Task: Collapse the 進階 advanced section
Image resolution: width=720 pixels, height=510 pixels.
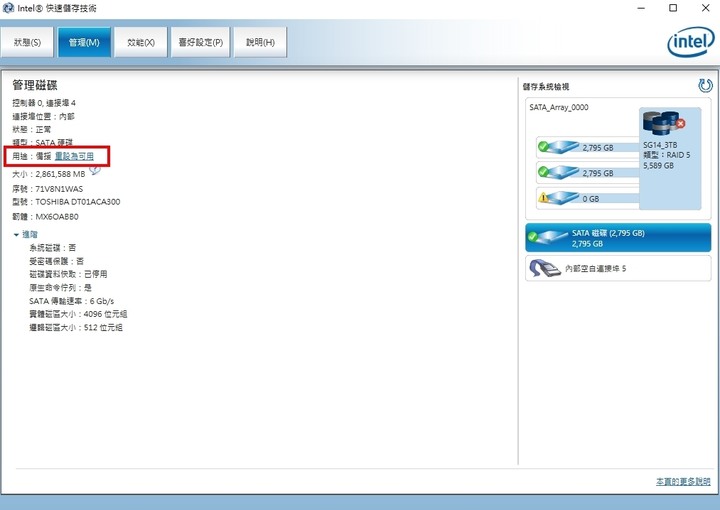Action: click(26, 235)
